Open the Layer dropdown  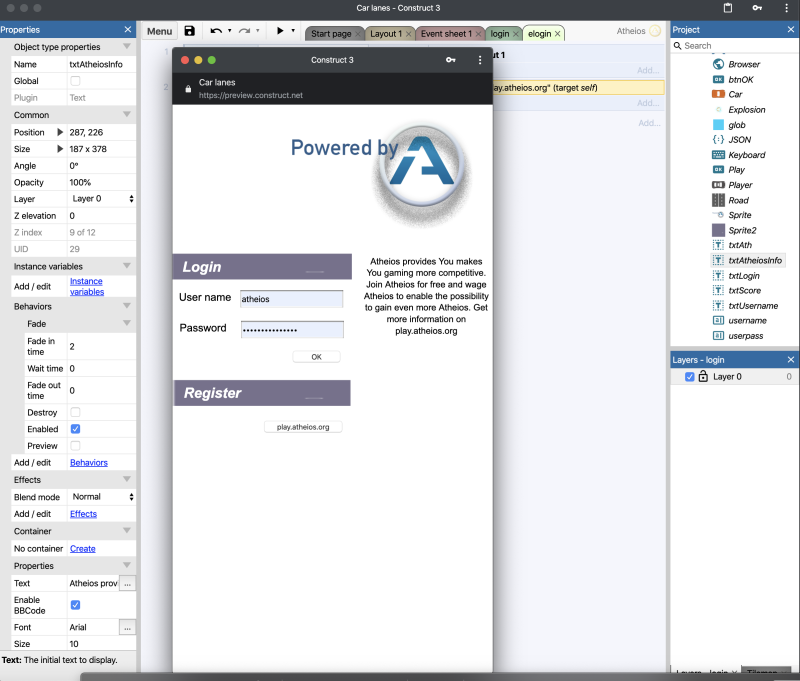(102, 199)
